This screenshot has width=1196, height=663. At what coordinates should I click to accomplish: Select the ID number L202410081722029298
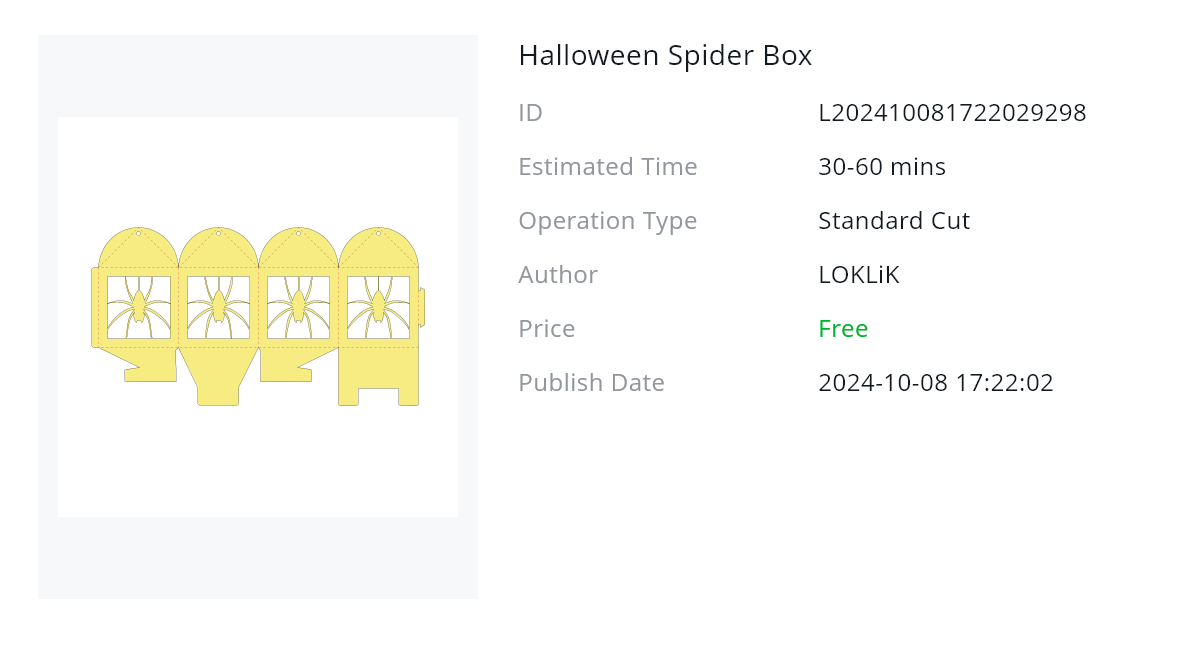coord(952,113)
